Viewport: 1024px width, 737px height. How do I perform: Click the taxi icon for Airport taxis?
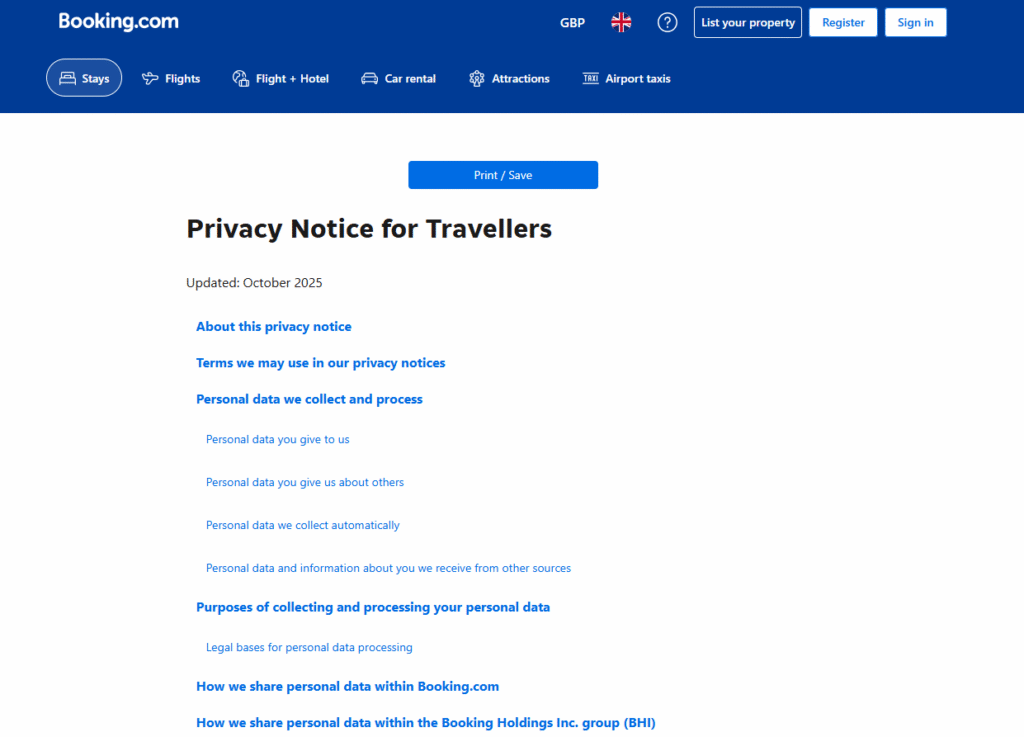[x=590, y=78]
